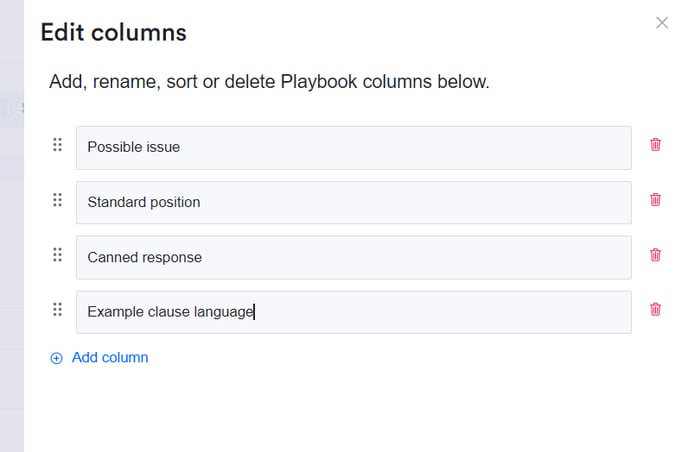Click empty panel area below Add column
Image resolution: width=688 pixels, height=452 pixels.
(350, 410)
